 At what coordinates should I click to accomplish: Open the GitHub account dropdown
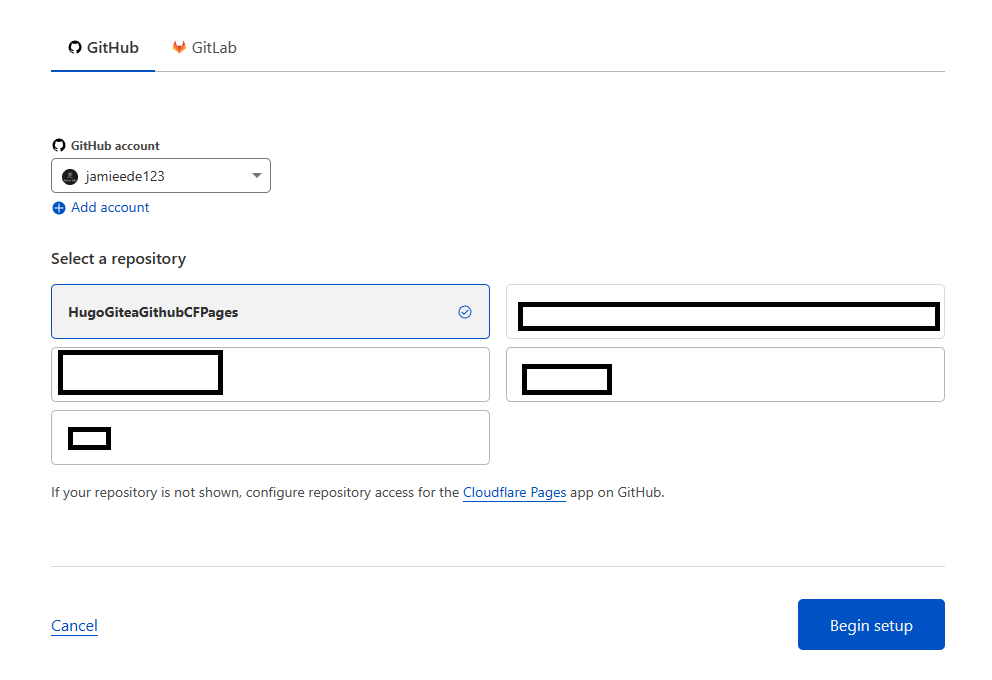click(161, 176)
